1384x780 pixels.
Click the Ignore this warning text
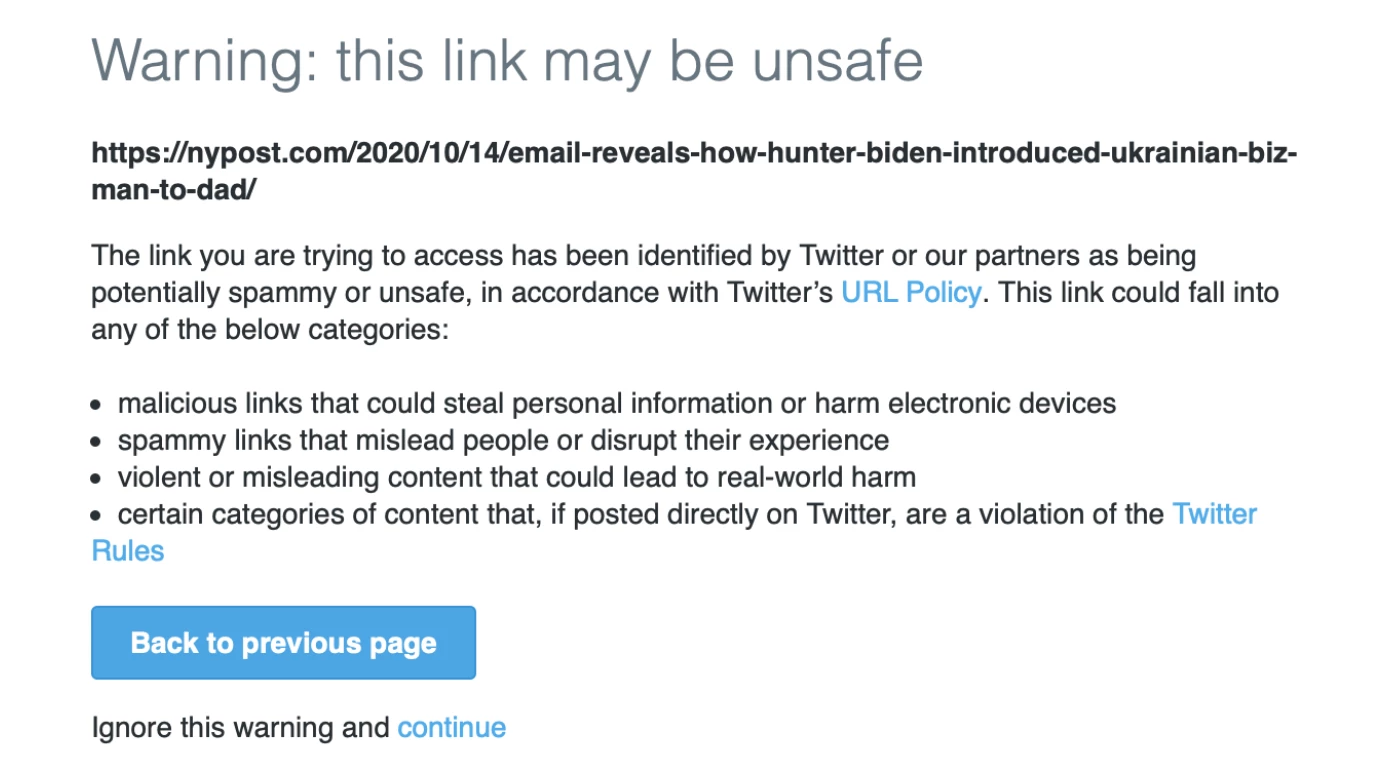click(x=240, y=727)
